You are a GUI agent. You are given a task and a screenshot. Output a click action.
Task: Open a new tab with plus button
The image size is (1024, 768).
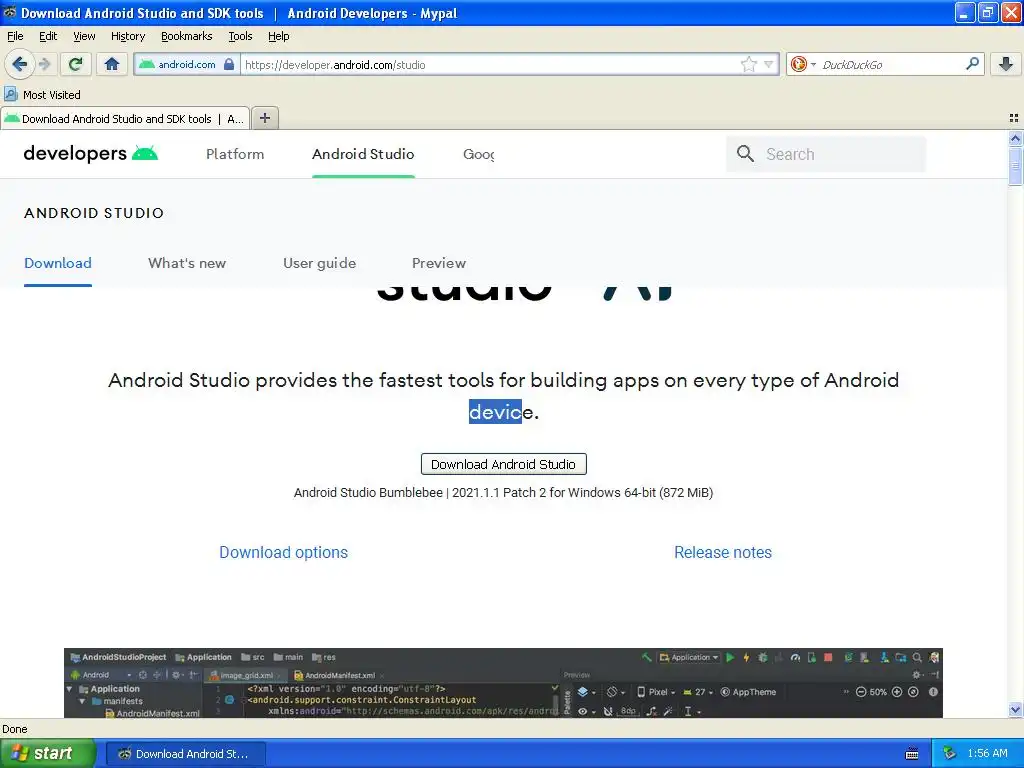[x=264, y=118]
